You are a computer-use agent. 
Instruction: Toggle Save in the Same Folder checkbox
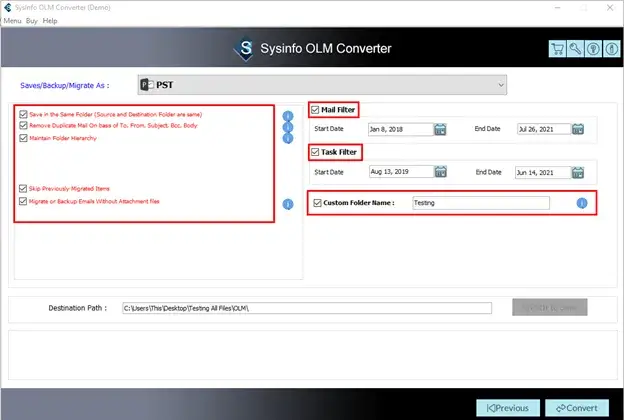[x=23, y=114]
